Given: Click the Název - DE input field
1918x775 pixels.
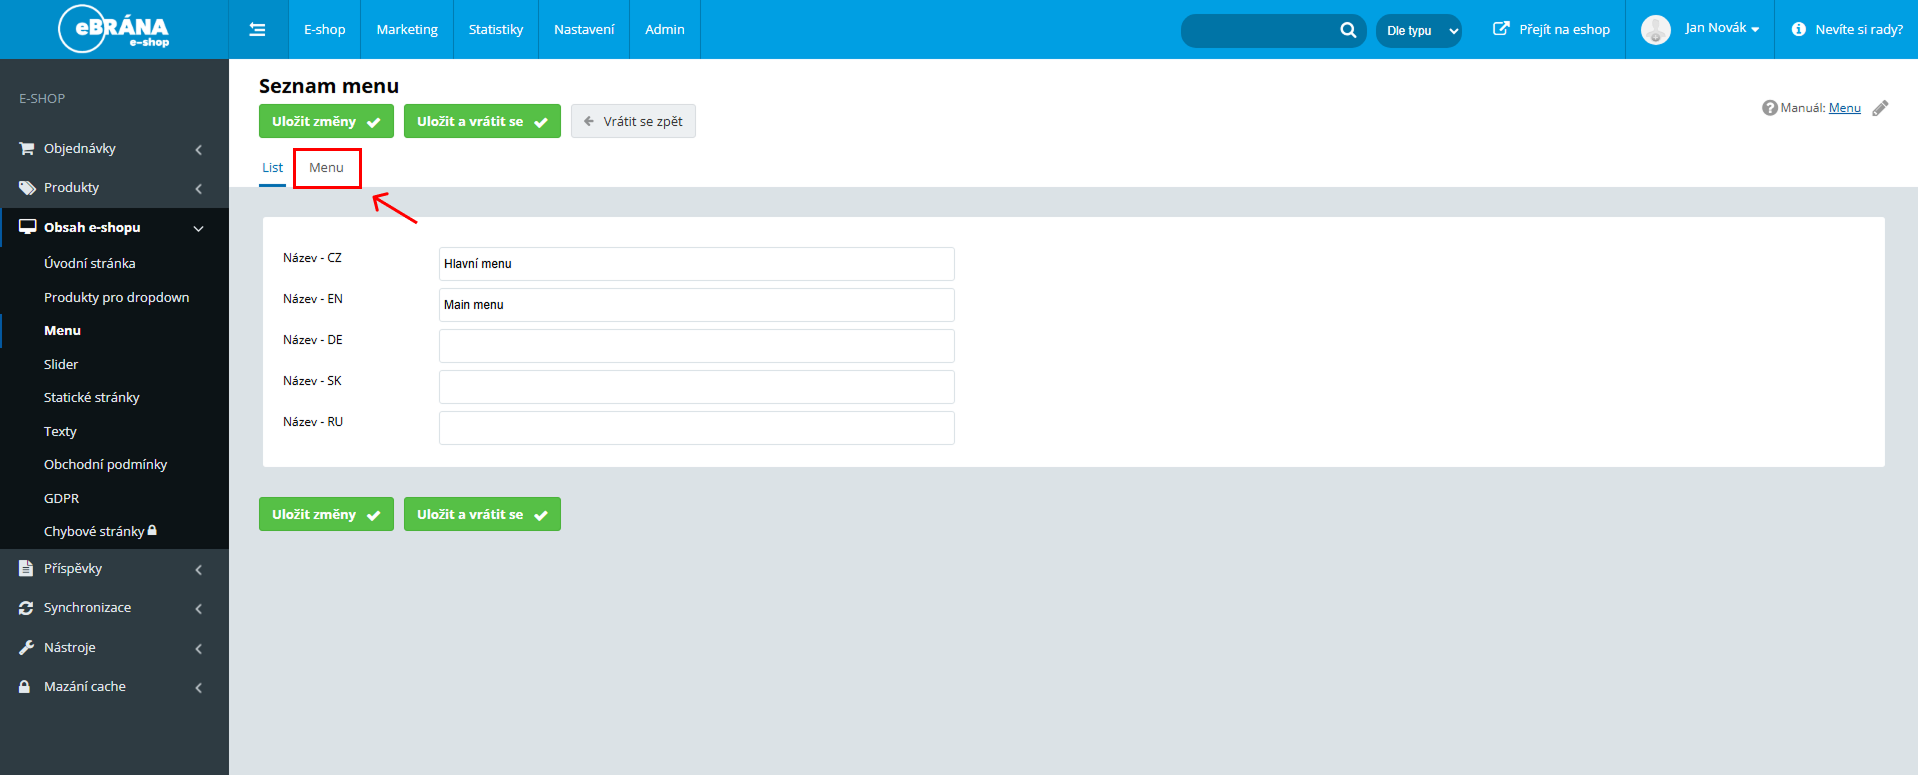Looking at the screenshot, I should tap(696, 346).
